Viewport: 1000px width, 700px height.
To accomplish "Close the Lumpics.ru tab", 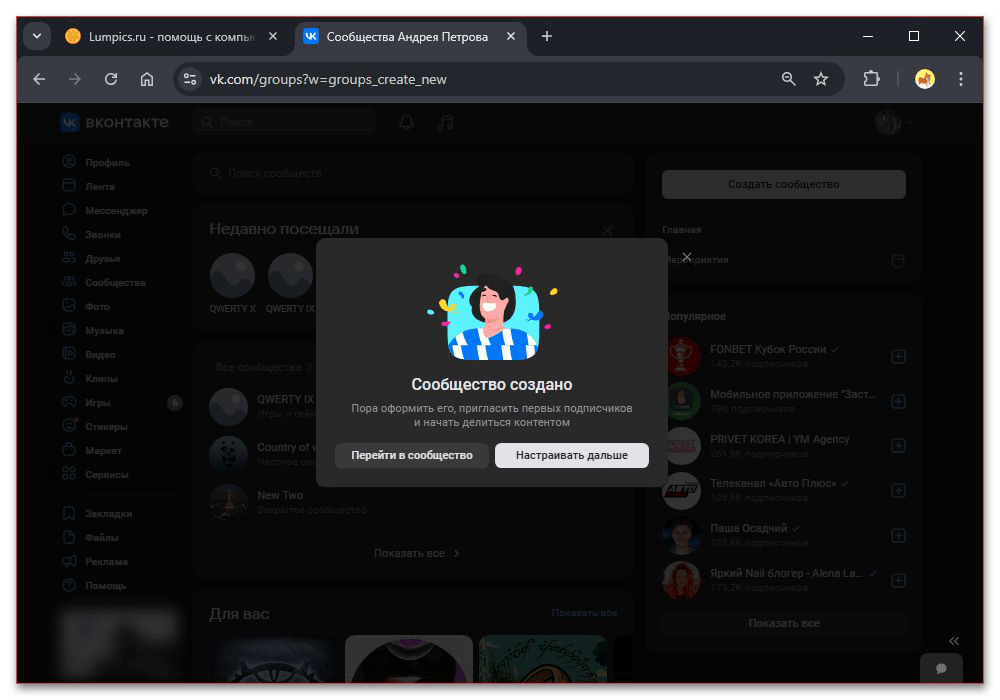I will point(273,36).
